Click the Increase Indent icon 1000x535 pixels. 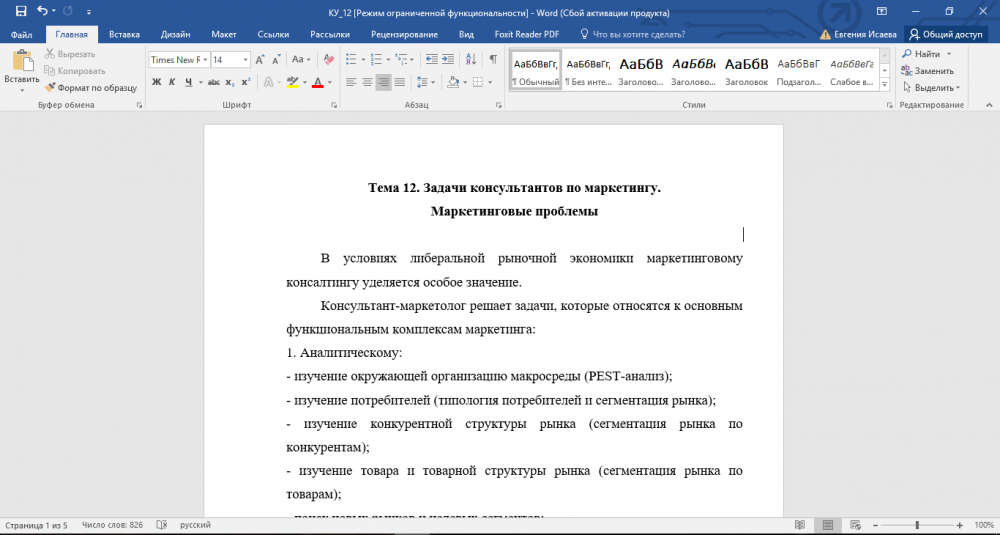pos(449,60)
